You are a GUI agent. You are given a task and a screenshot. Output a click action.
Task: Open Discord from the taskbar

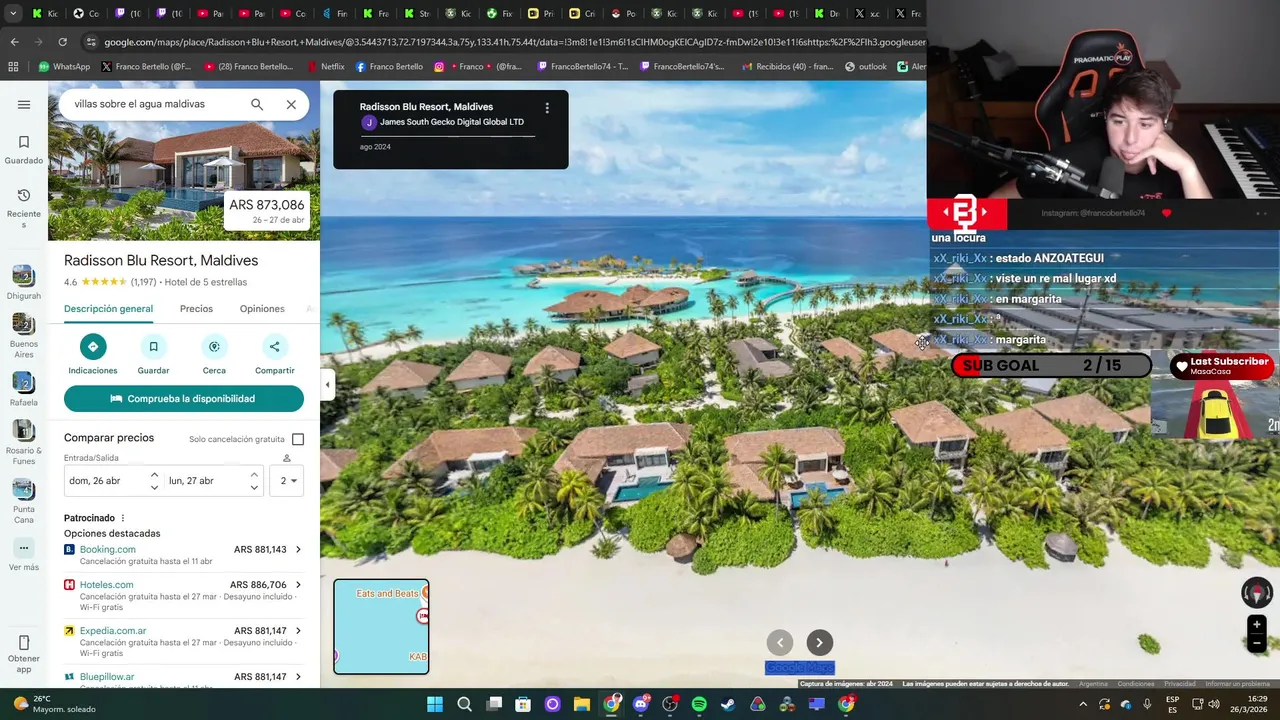click(641, 704)
